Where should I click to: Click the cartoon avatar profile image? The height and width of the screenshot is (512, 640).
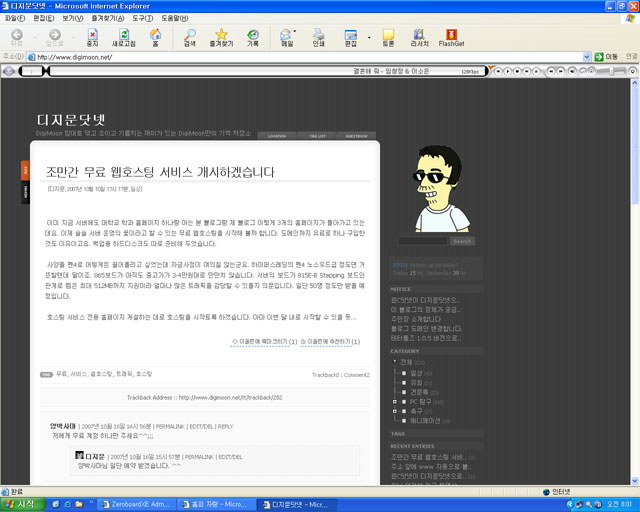tap(441, 188)
